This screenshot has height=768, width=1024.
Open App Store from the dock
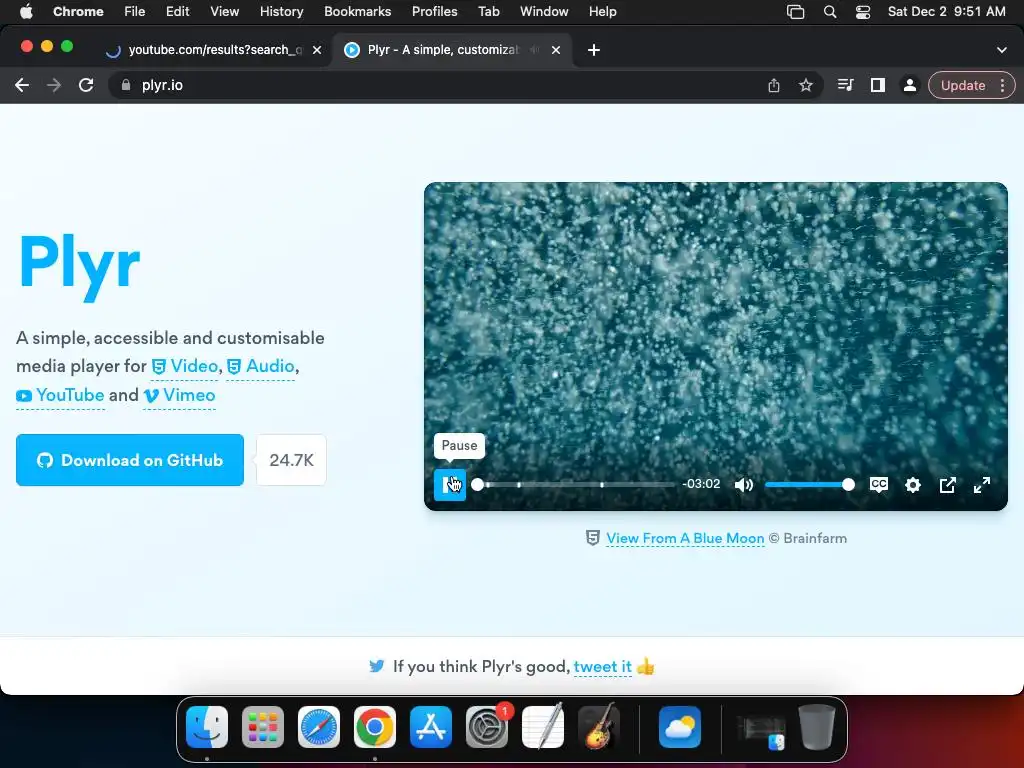point(431,727)
